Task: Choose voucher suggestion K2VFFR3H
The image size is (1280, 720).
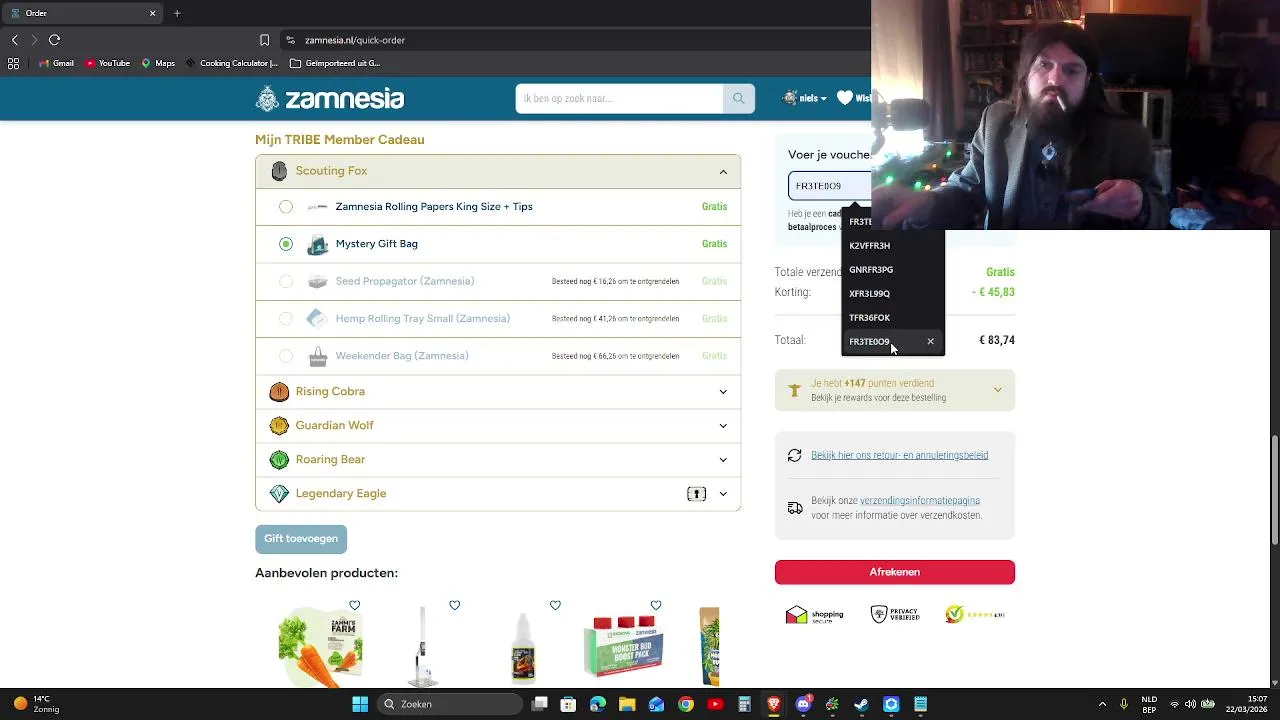Action: pos(893,246)
